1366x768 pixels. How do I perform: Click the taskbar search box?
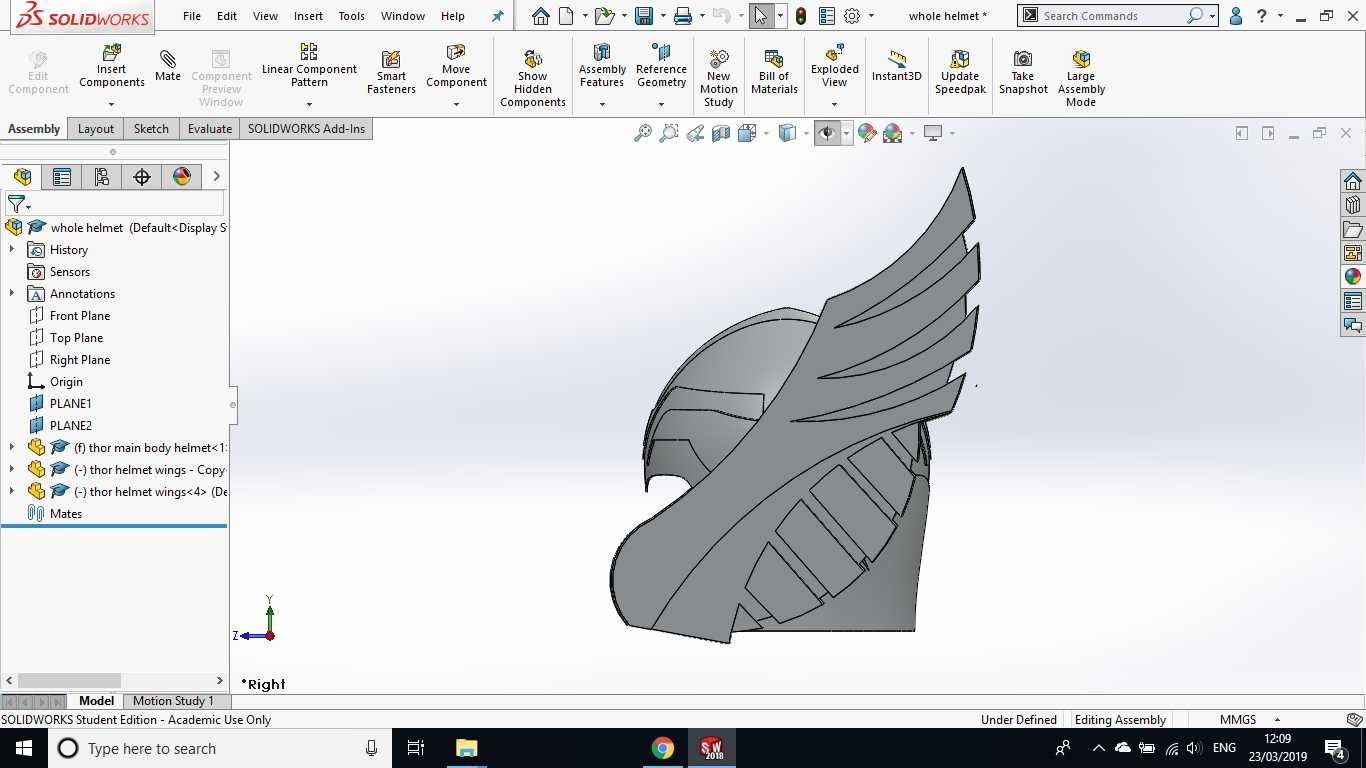point(220,748)
